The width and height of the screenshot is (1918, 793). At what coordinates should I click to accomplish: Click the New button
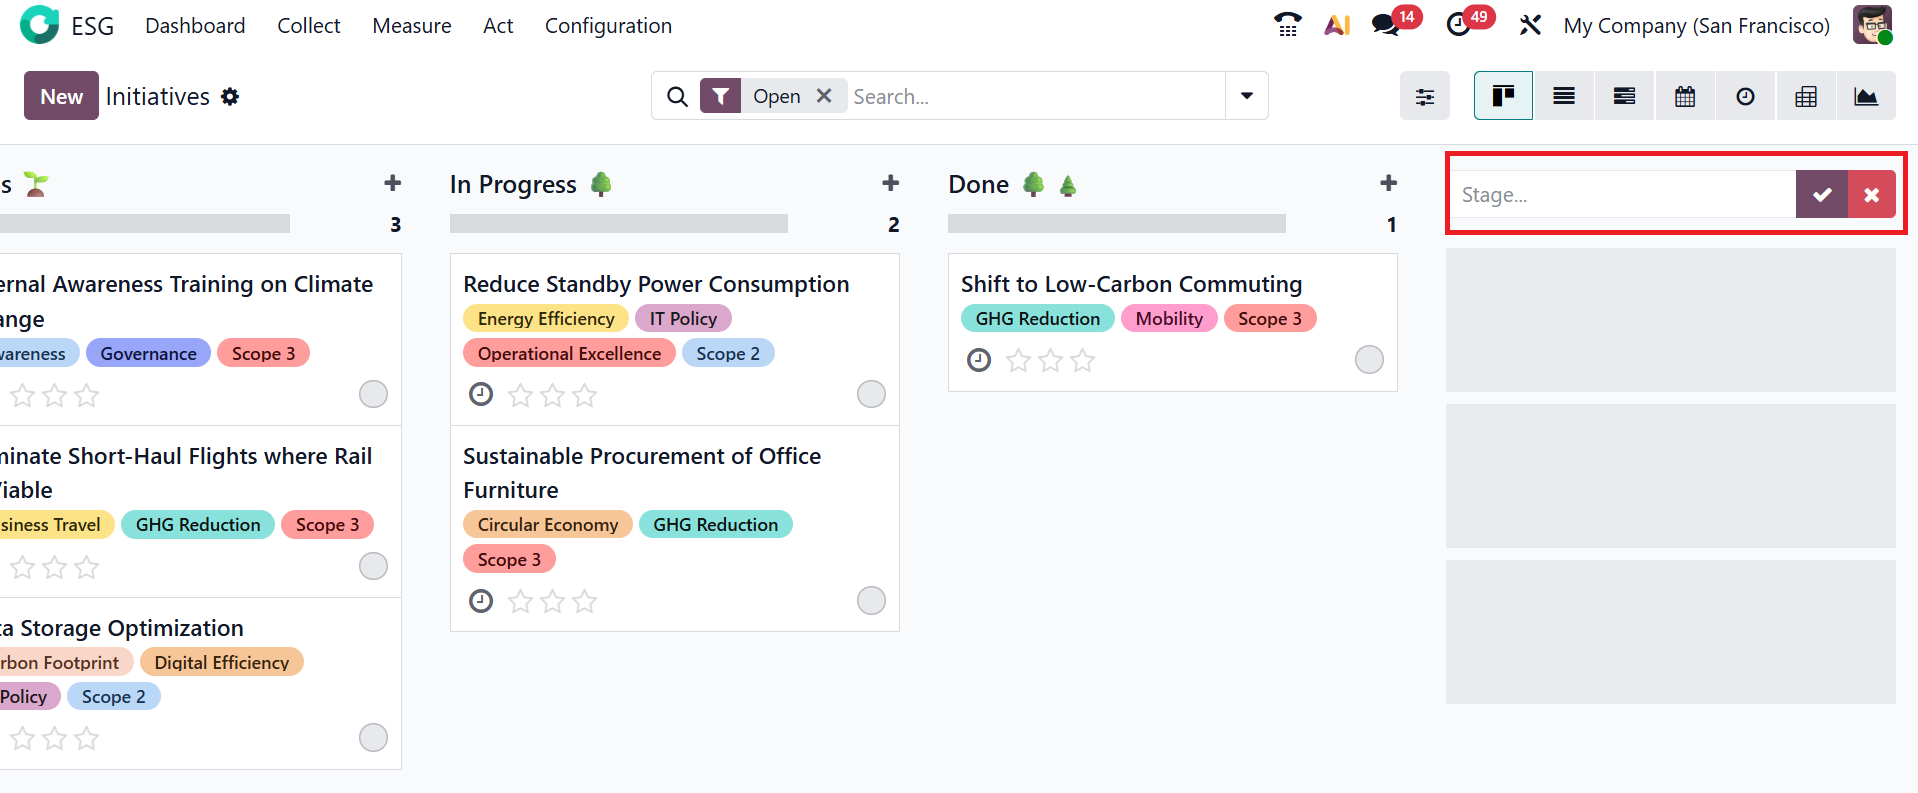tap(61, 96)
